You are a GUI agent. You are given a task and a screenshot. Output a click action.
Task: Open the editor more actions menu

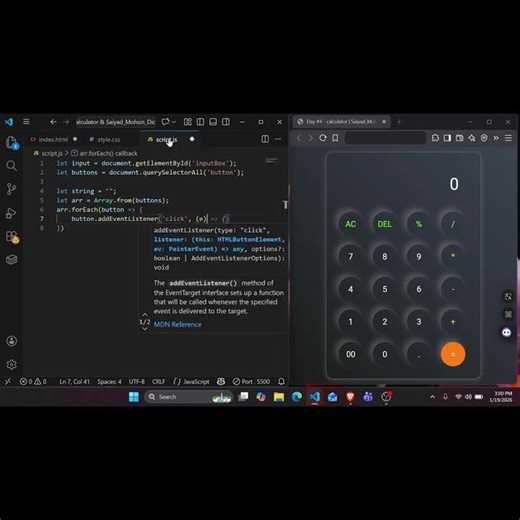[278, 139]
